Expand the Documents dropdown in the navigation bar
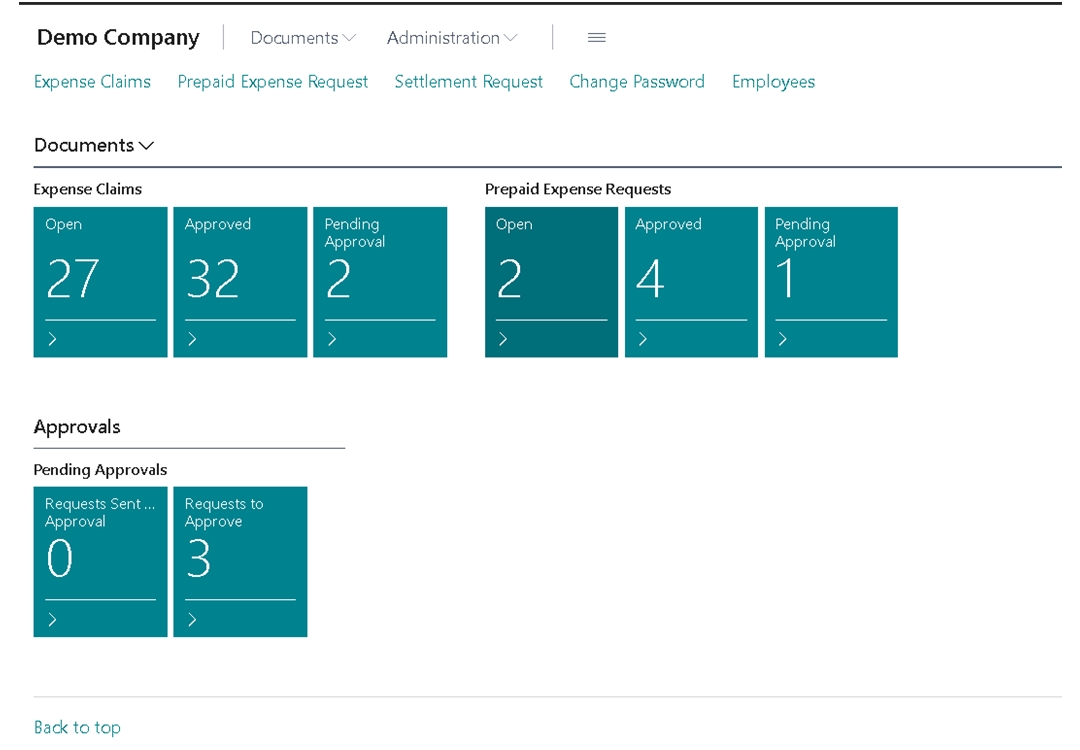The image size is (1080, 750). (x=301, y=37)
